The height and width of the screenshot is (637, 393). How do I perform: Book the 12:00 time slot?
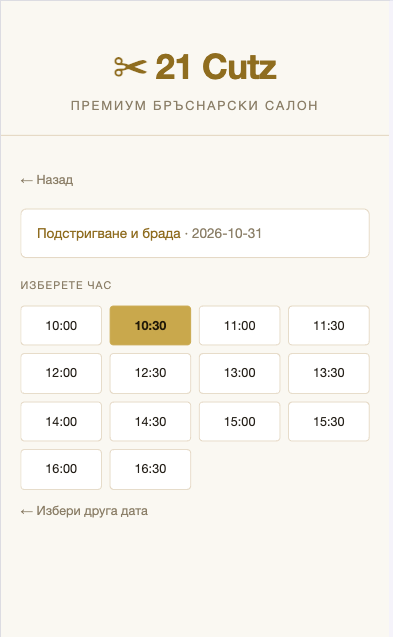tap(61, 373)
